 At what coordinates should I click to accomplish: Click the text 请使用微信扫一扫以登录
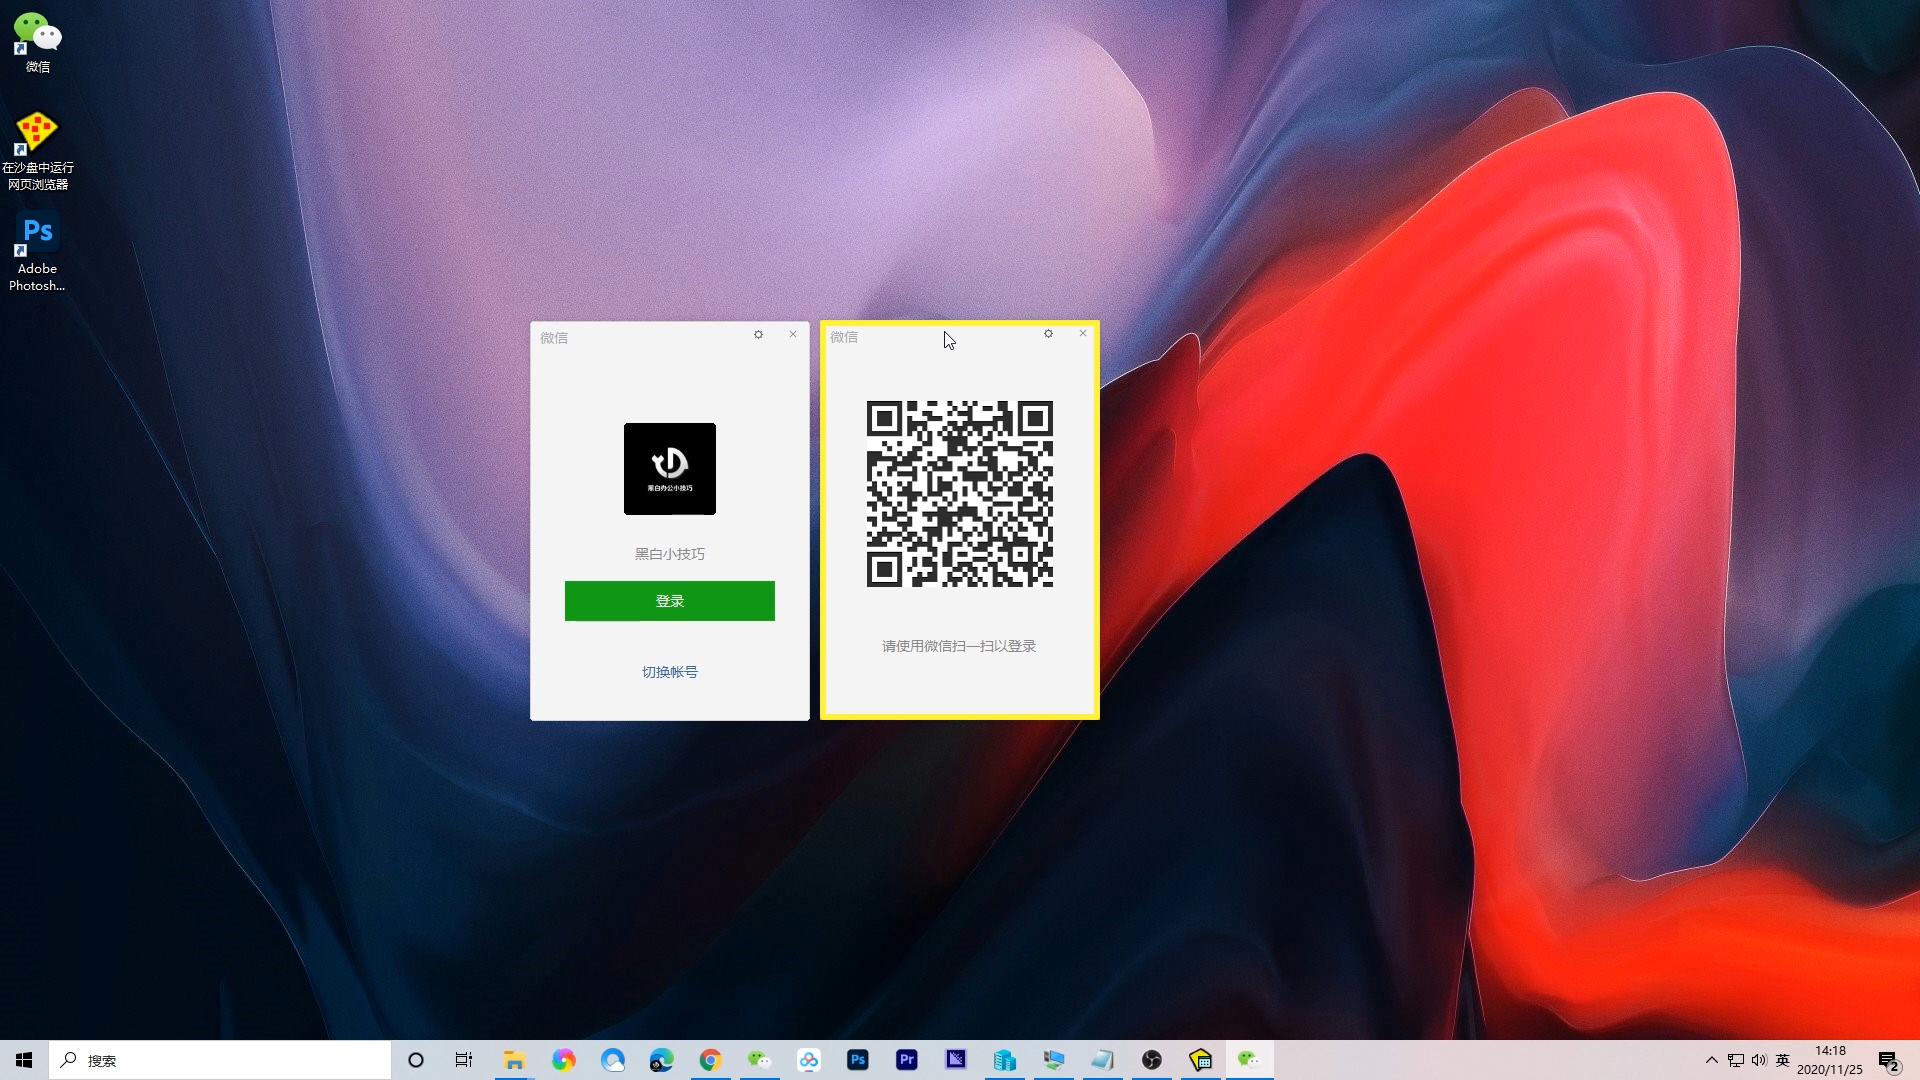point(959,646)
